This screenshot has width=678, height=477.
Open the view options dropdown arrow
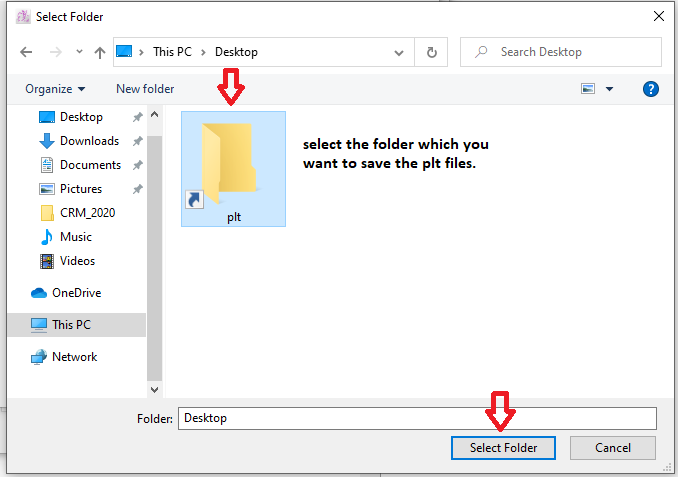click(609, 89)
